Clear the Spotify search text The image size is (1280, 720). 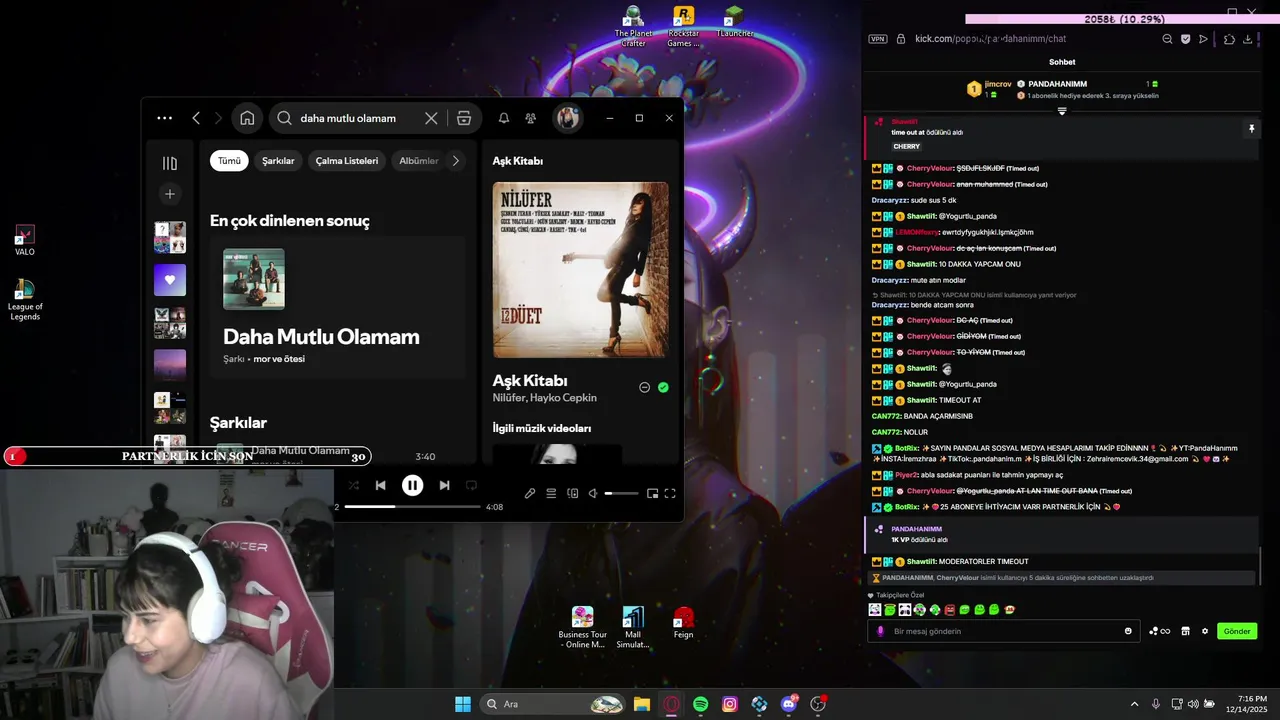pos(431,118)
